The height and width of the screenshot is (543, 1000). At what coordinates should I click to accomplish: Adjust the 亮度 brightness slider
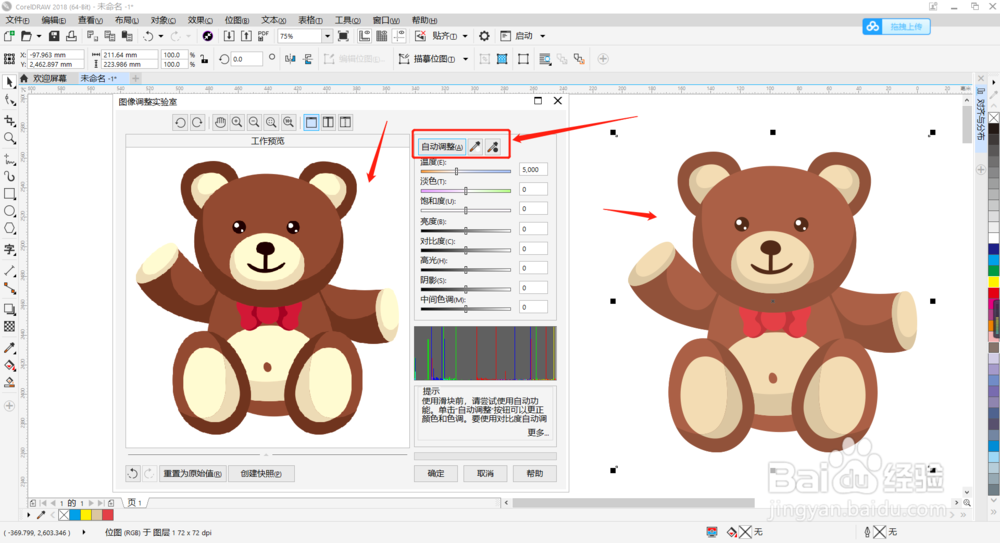(x=466, y=230)
